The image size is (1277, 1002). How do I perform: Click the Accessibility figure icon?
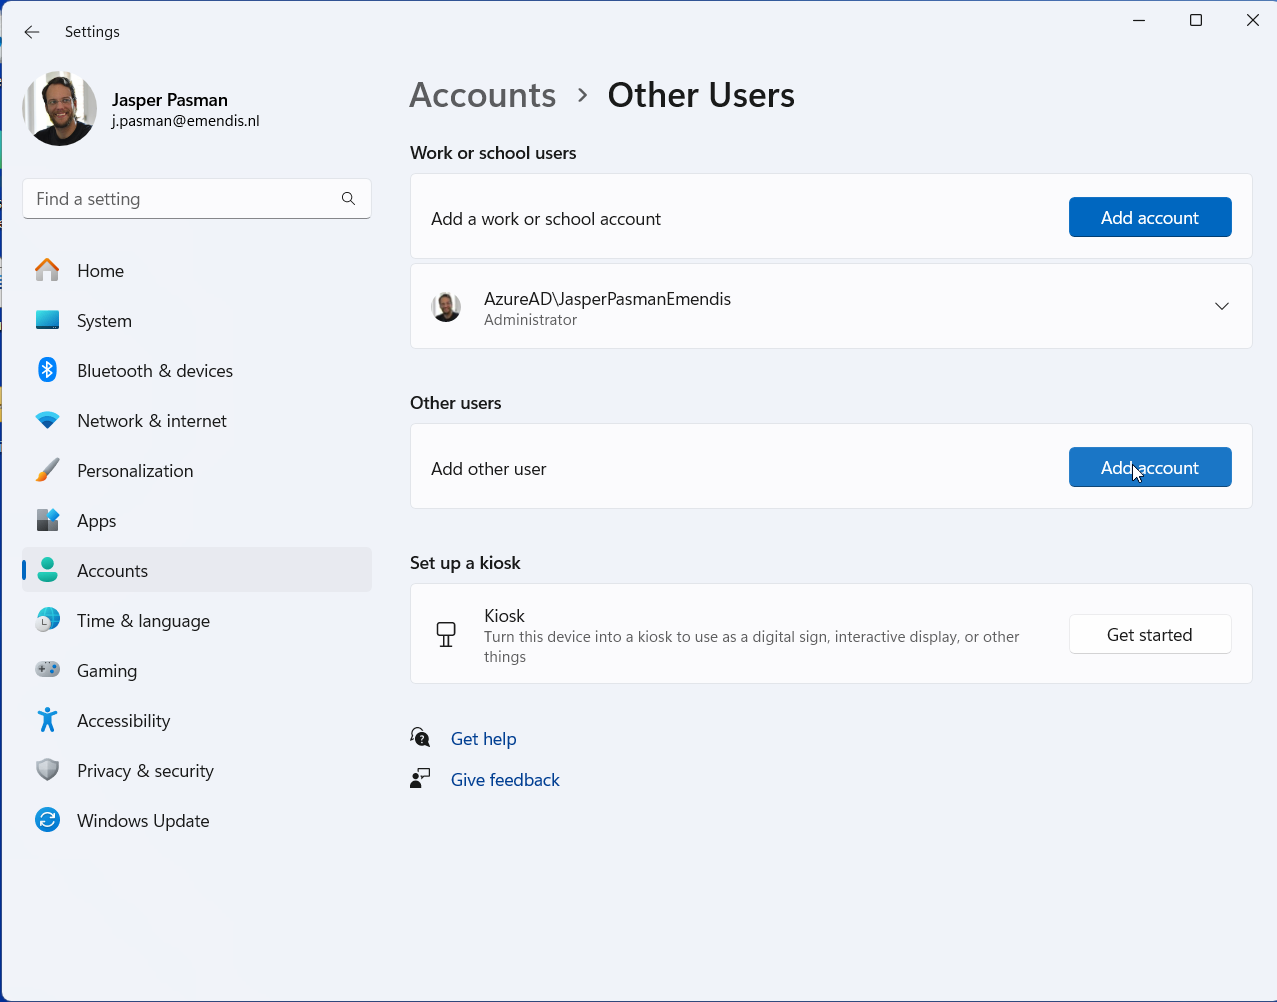pyautogui.click(x=47, y=720)
